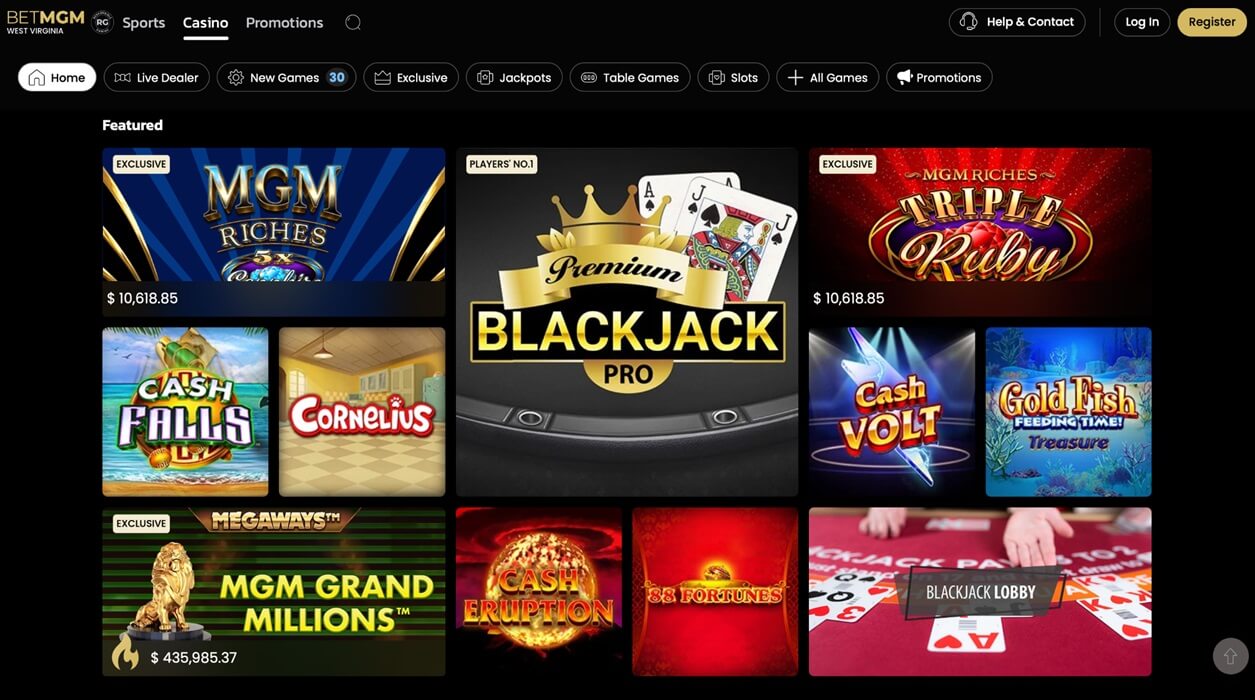Viewport: 1255px width, 700px height.
Task: Open Promotions in top navigation
Action: click(x=284, y=22)
